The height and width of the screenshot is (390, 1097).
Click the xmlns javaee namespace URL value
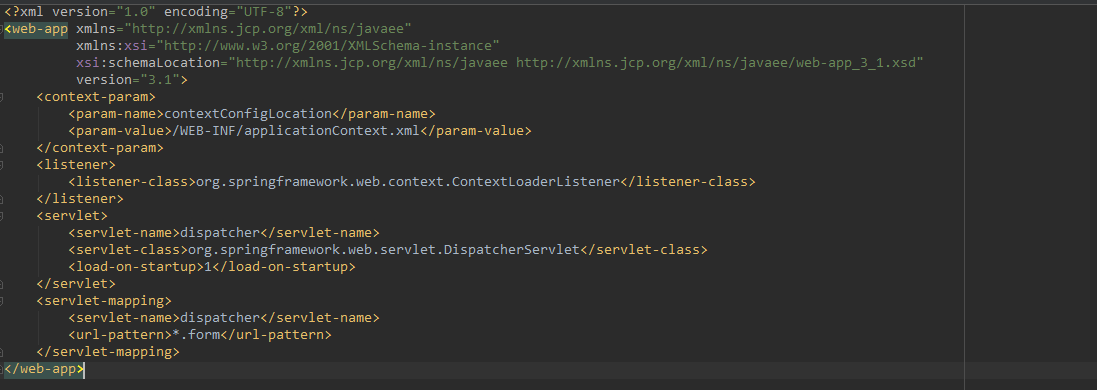tap(268, 29)
